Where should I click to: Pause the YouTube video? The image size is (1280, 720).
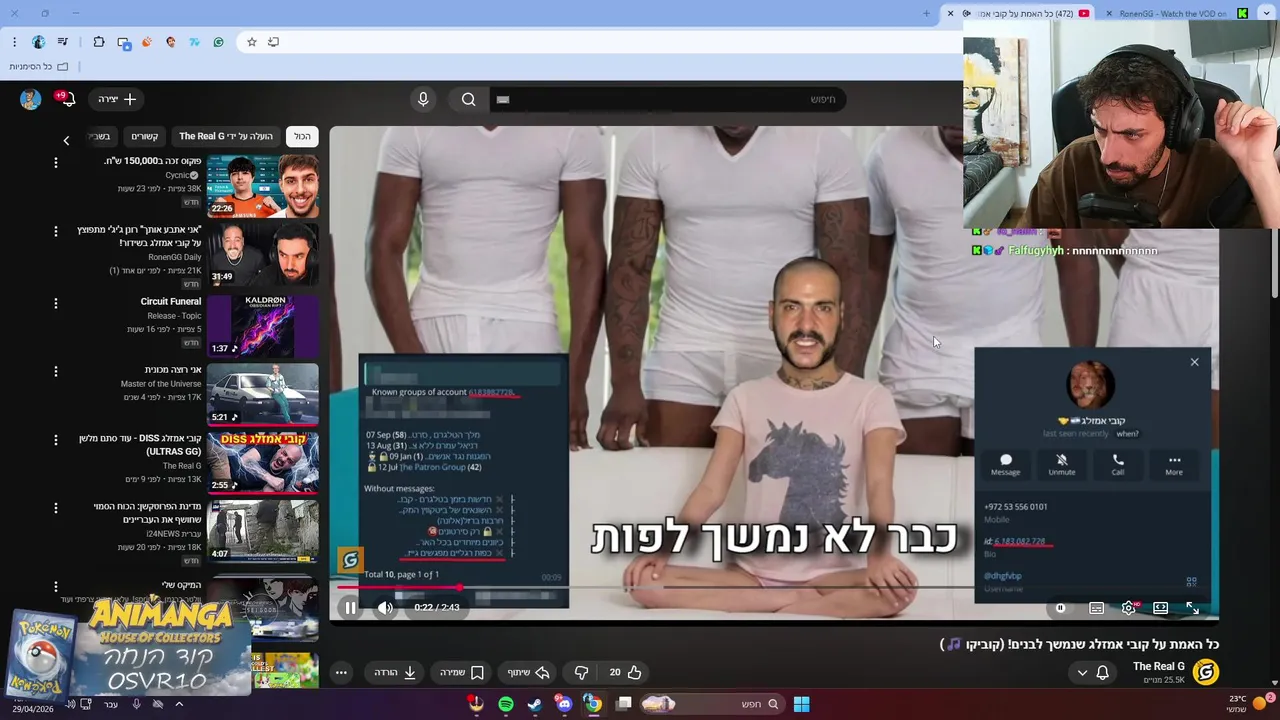pyautogui.click(x=350, y=607)
